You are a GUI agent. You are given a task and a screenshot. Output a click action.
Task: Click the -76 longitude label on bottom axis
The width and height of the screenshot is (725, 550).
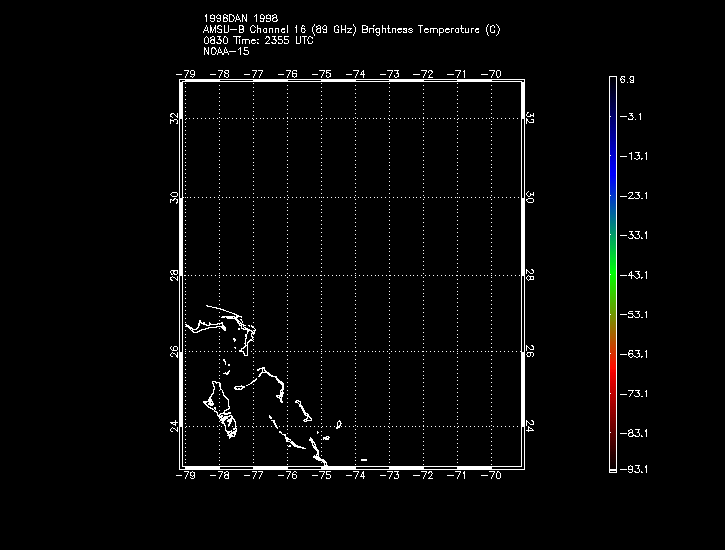(288, 475)
